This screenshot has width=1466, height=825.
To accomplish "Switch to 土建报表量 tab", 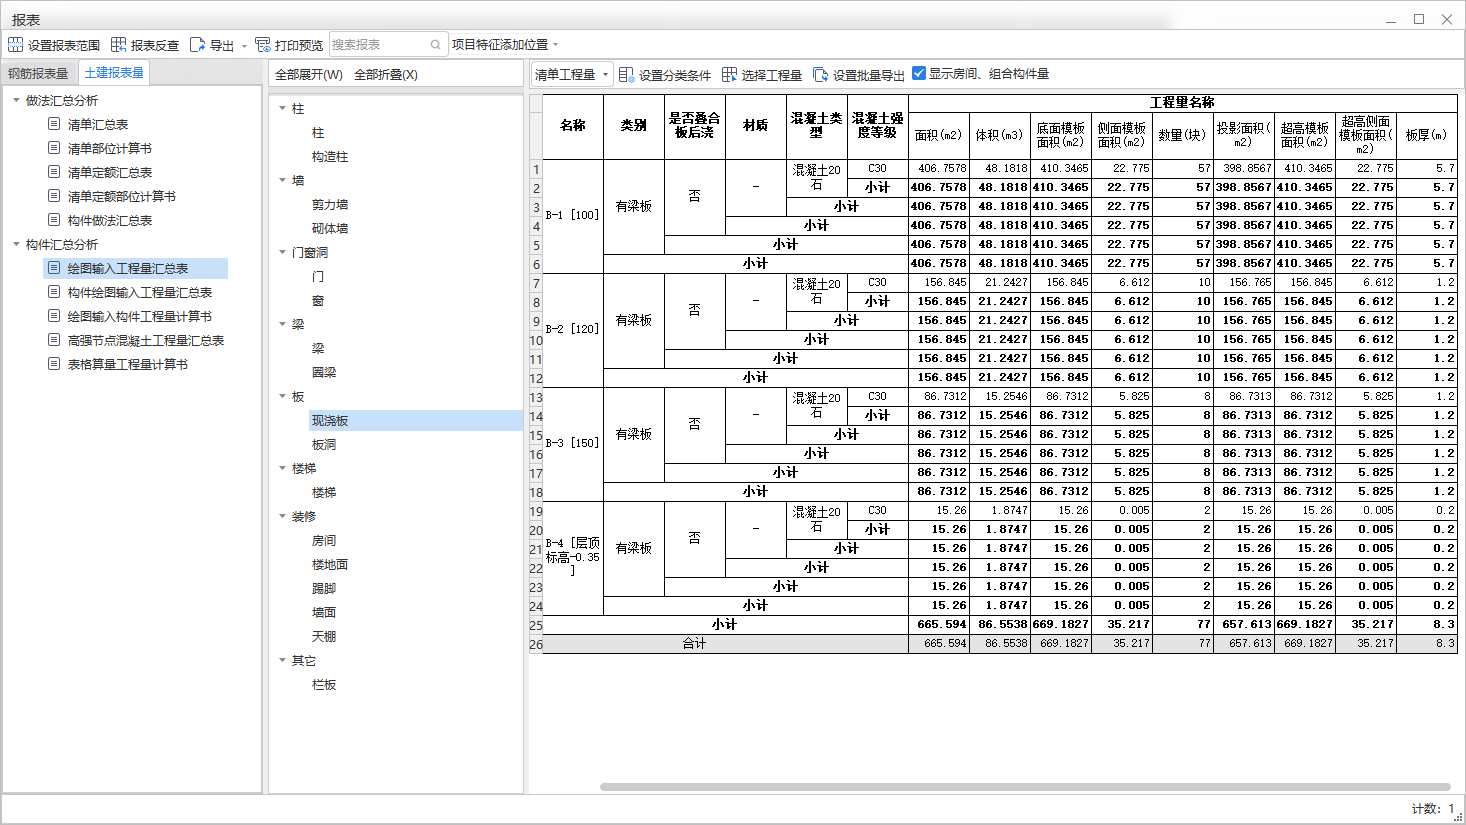I will 114,72.
